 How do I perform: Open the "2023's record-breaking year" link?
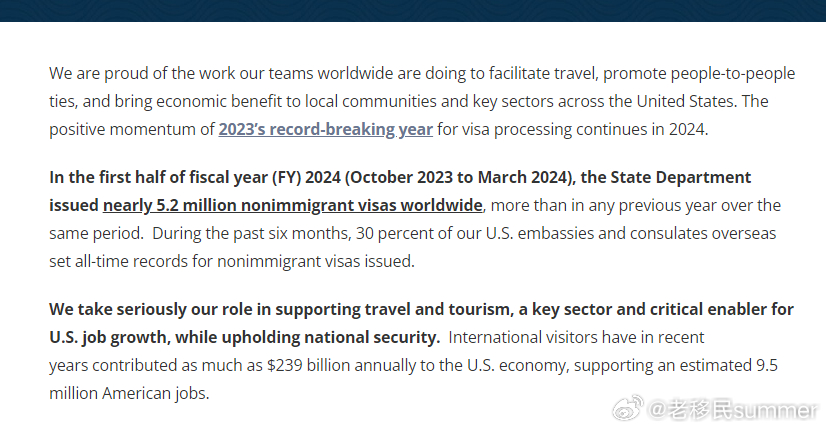[326, 130]
